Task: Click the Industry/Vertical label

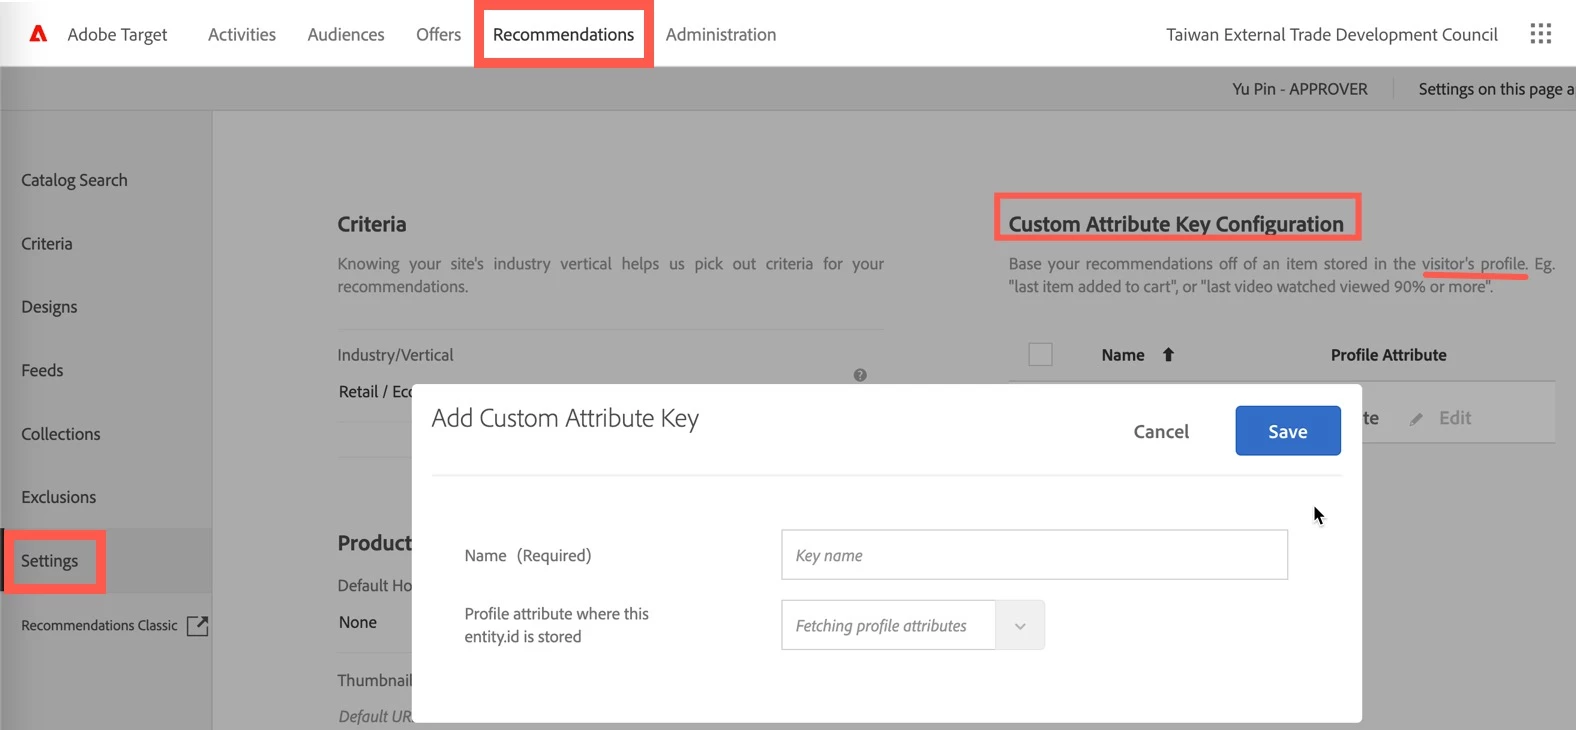Action: tap(395, 355)
